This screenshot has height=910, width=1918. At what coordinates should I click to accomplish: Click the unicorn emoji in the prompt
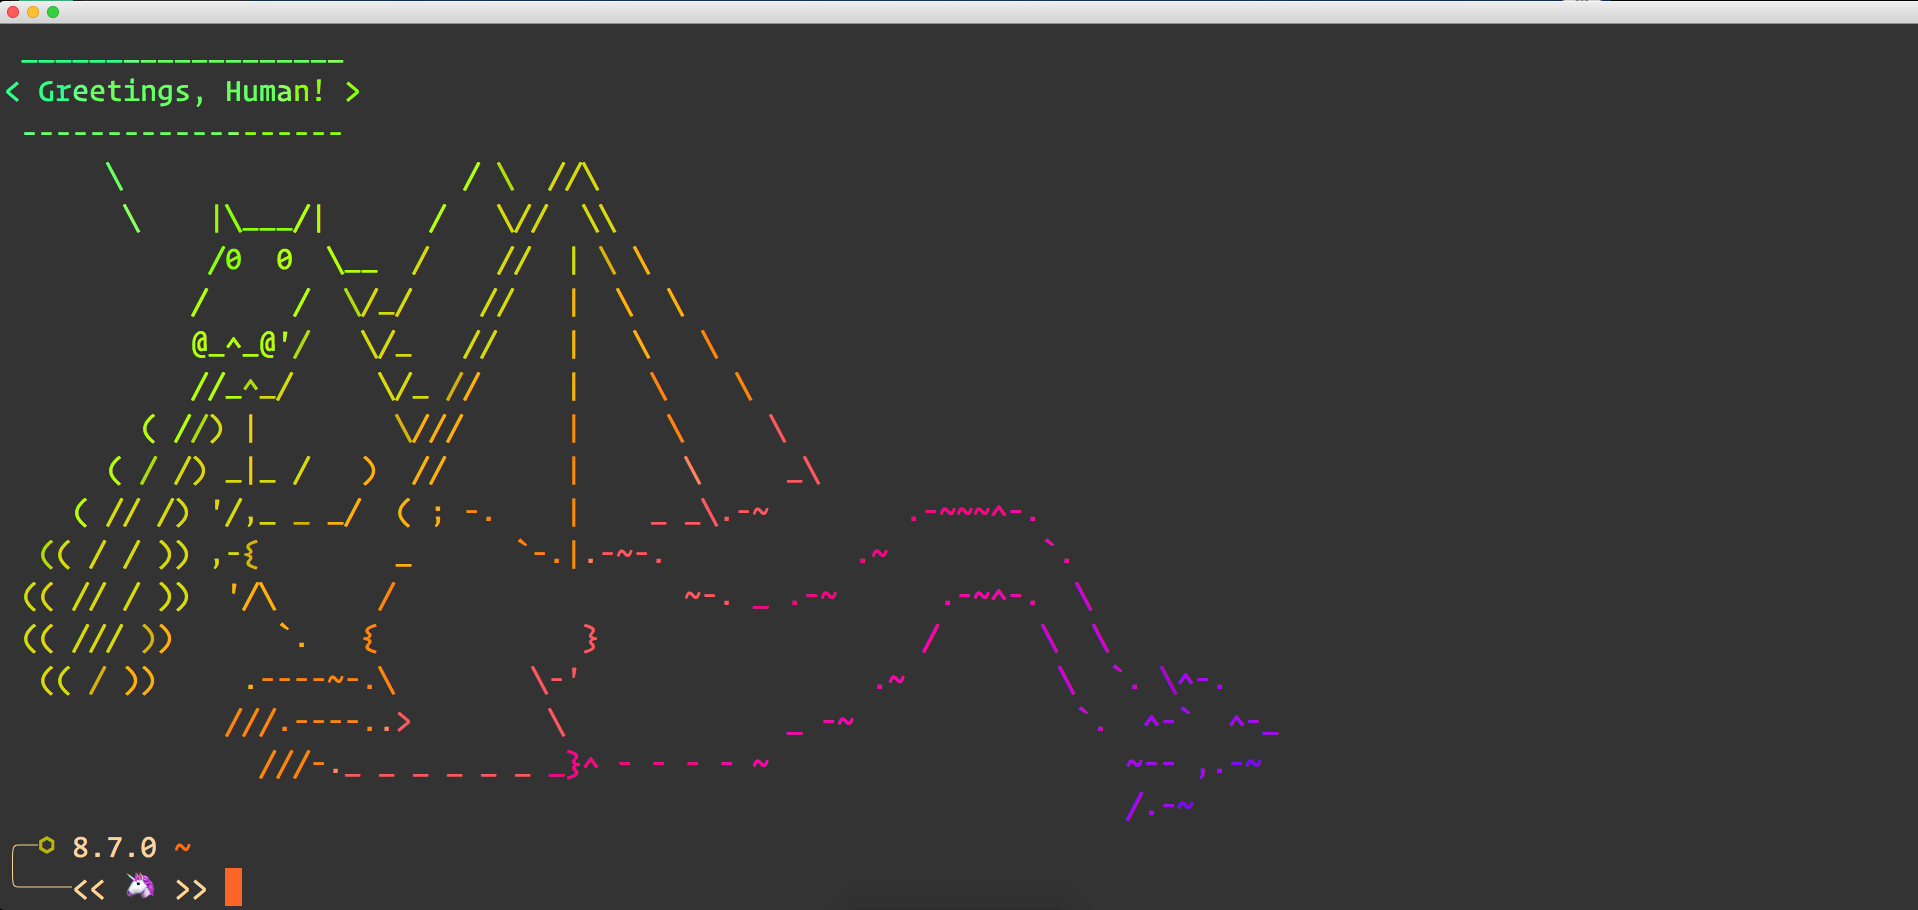(140, 886)
